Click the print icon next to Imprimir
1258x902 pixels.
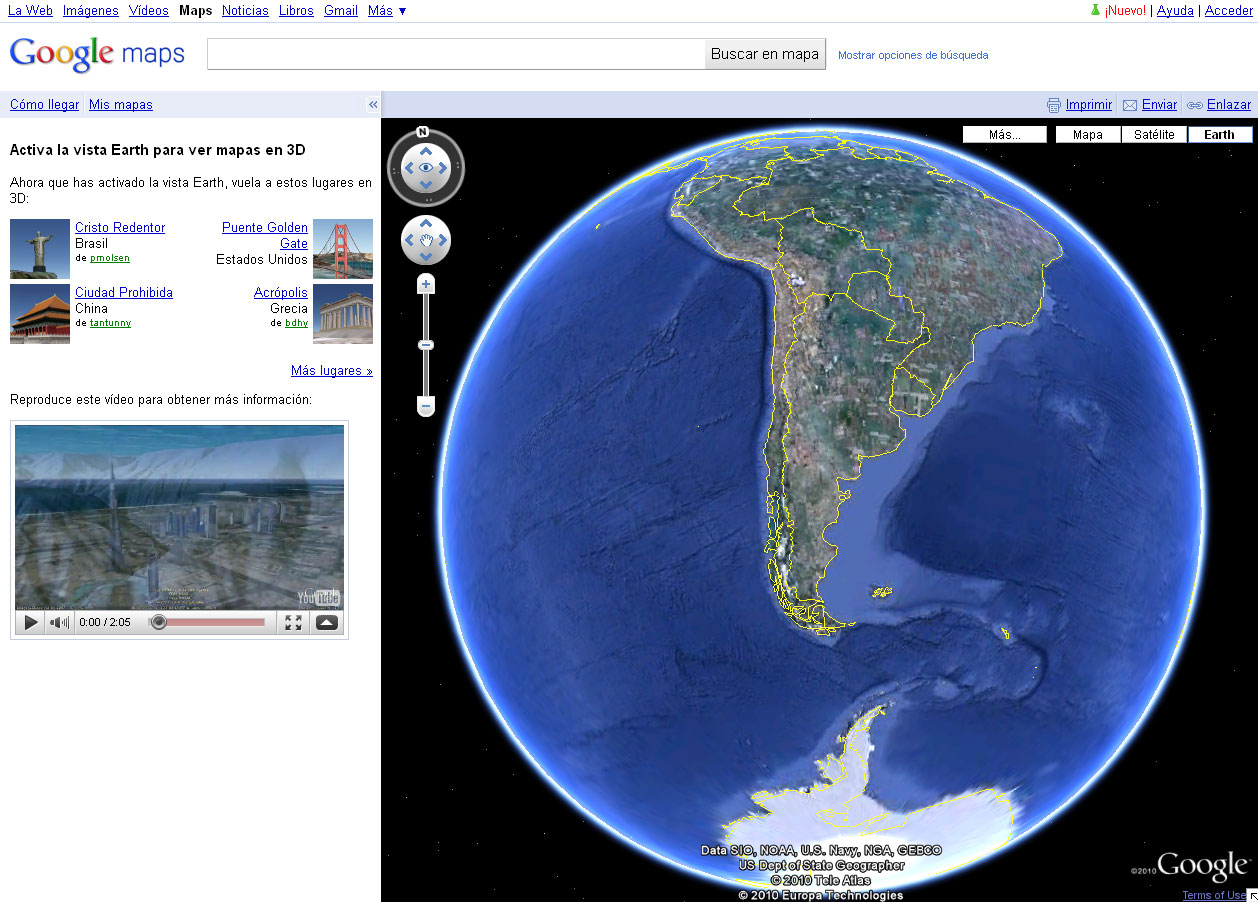[x=1054, y=104]
